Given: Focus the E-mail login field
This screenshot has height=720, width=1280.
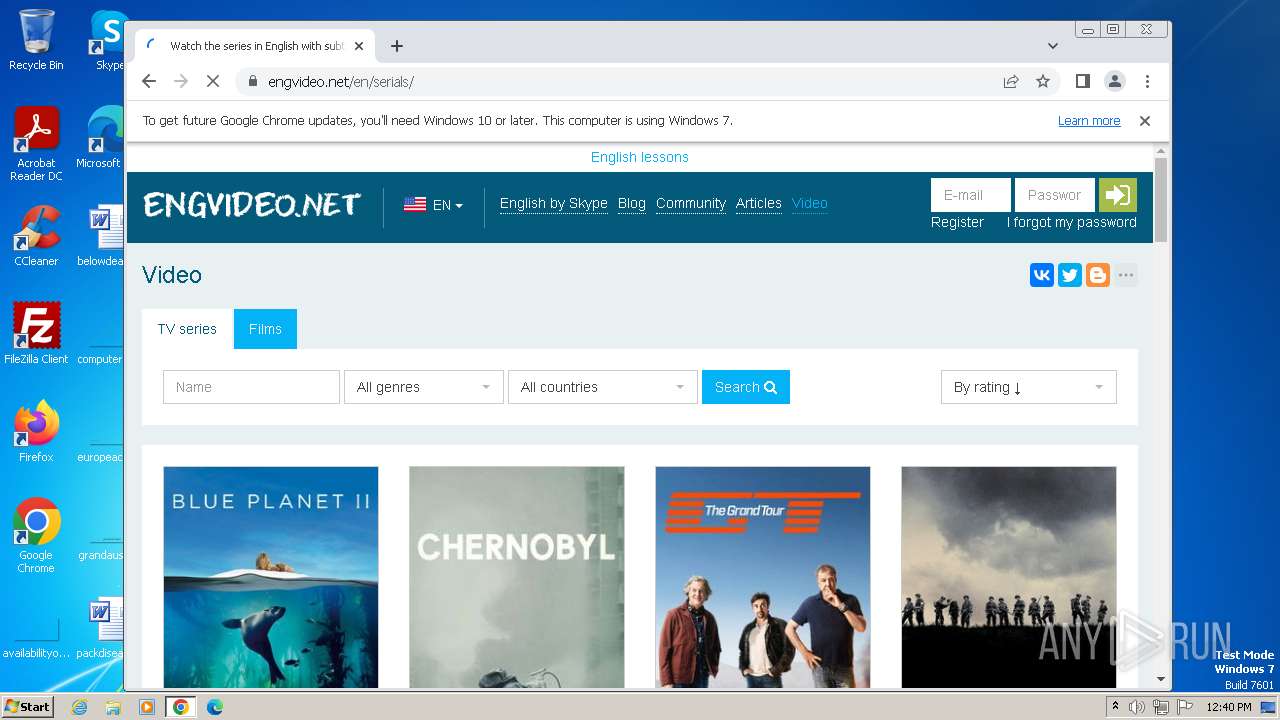Looking at the screenshot, I should coord(971,195).
